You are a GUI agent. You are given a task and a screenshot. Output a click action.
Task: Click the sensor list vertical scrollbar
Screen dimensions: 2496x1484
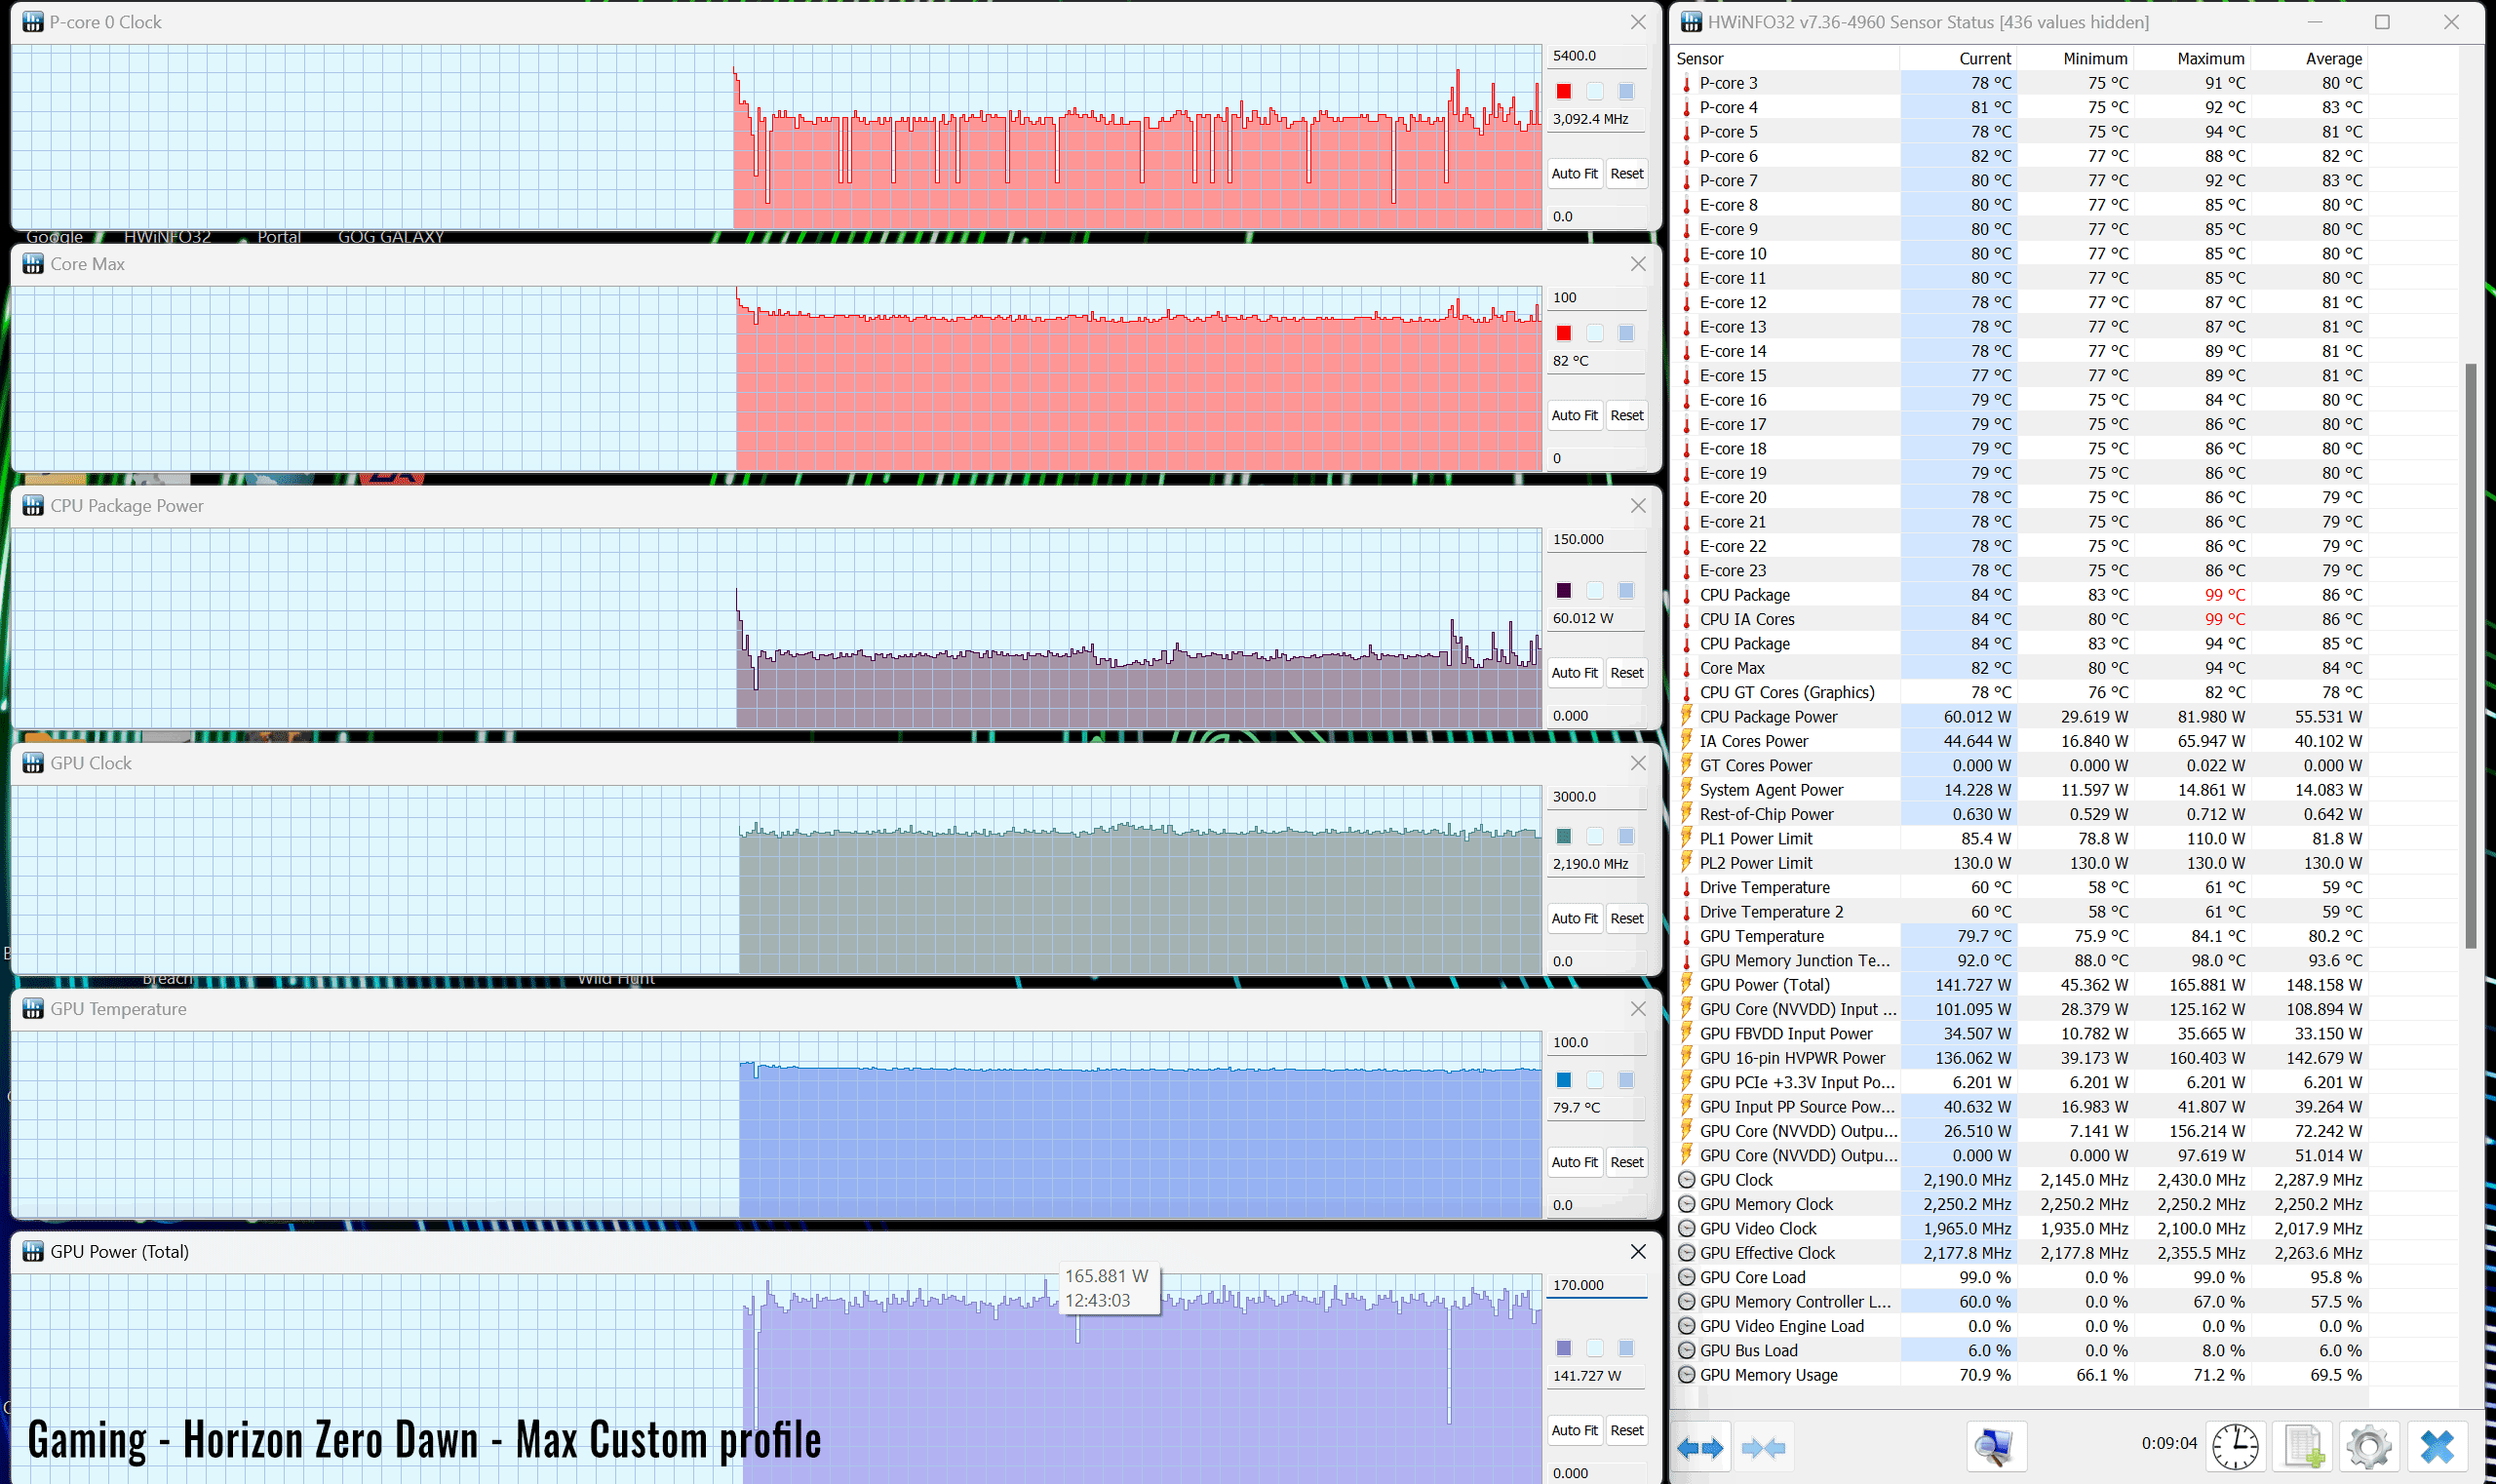point(2470,655)
